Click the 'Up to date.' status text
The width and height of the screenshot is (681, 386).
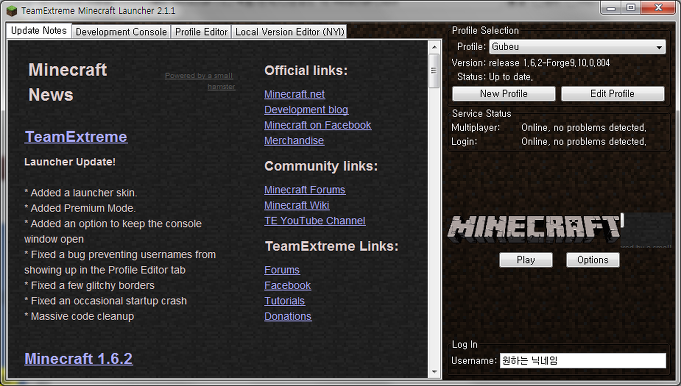pos(511,77)
